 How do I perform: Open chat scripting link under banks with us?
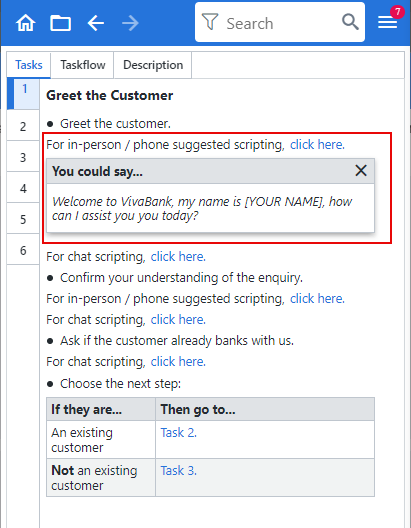coord(178,362)
